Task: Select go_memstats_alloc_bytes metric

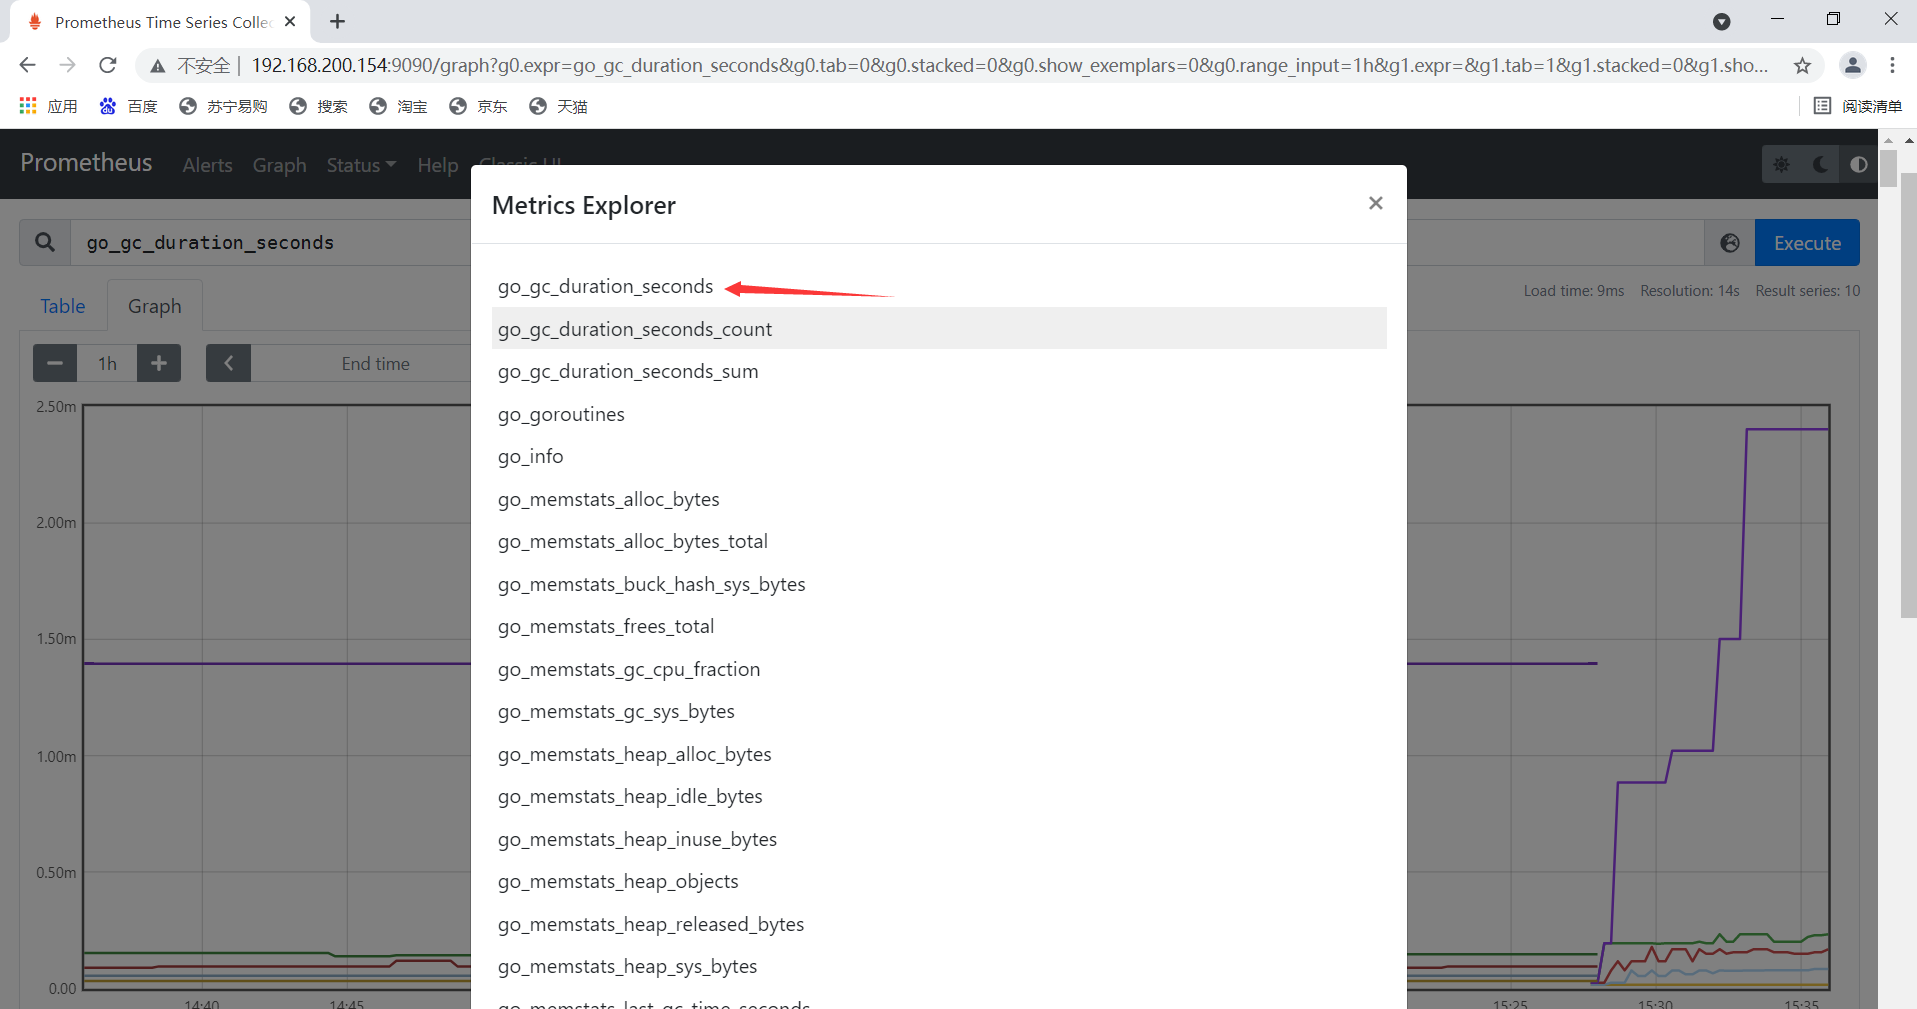Action: [x=939, y=499]
